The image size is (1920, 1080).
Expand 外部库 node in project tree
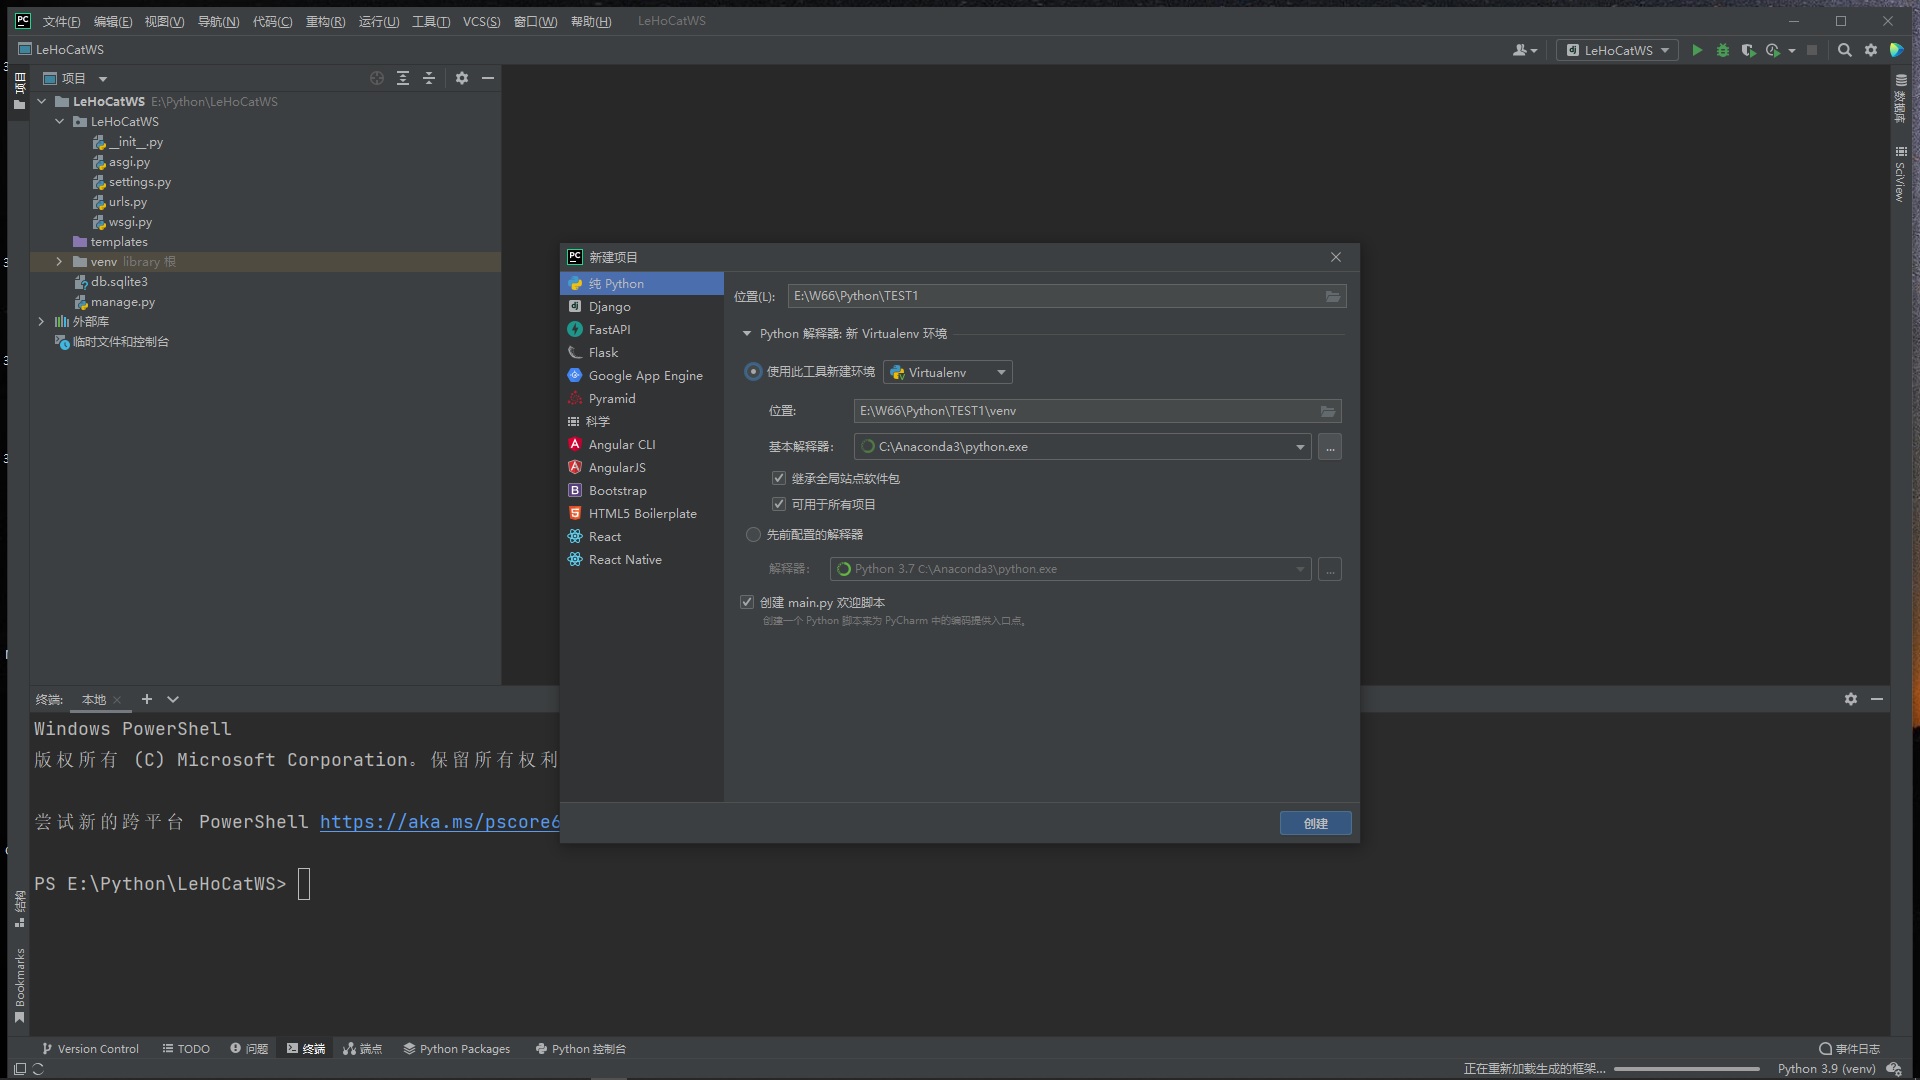click(x=41, y=322)
